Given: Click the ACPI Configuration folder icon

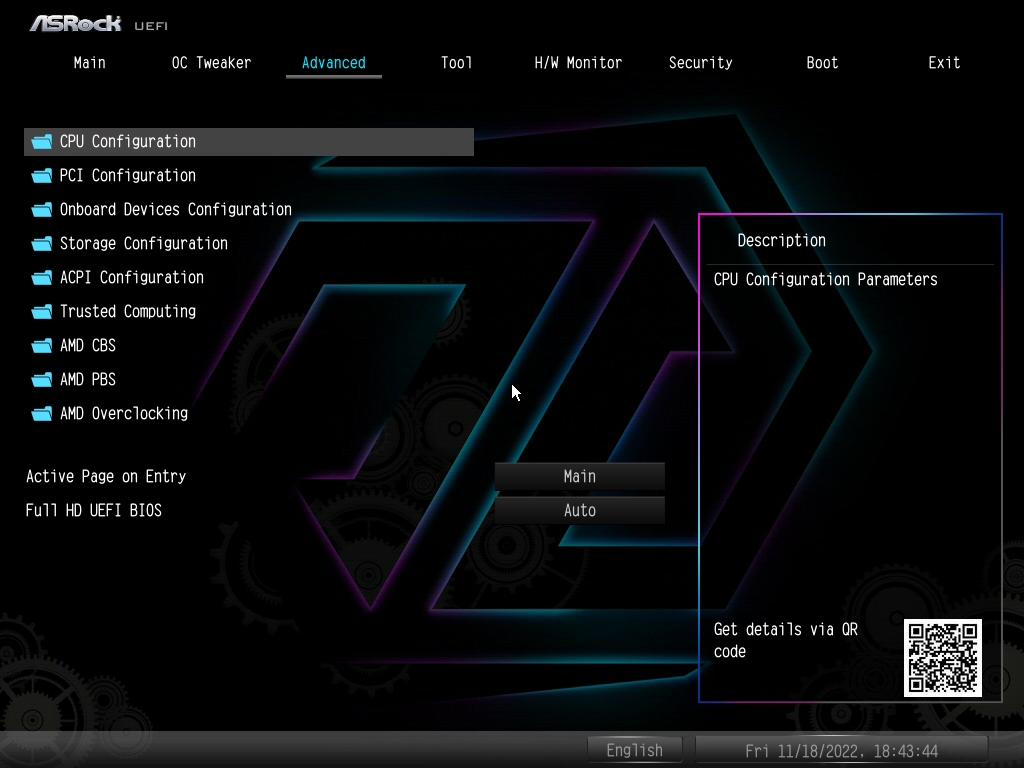Looking at the screenshot, I should pos(42,278).
